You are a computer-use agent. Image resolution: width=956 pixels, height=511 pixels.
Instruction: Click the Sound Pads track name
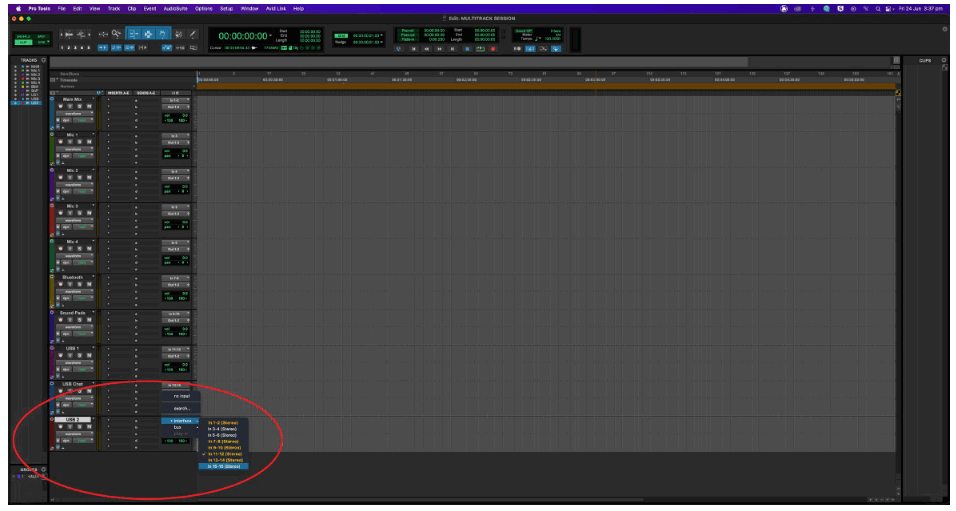[73, 313]
